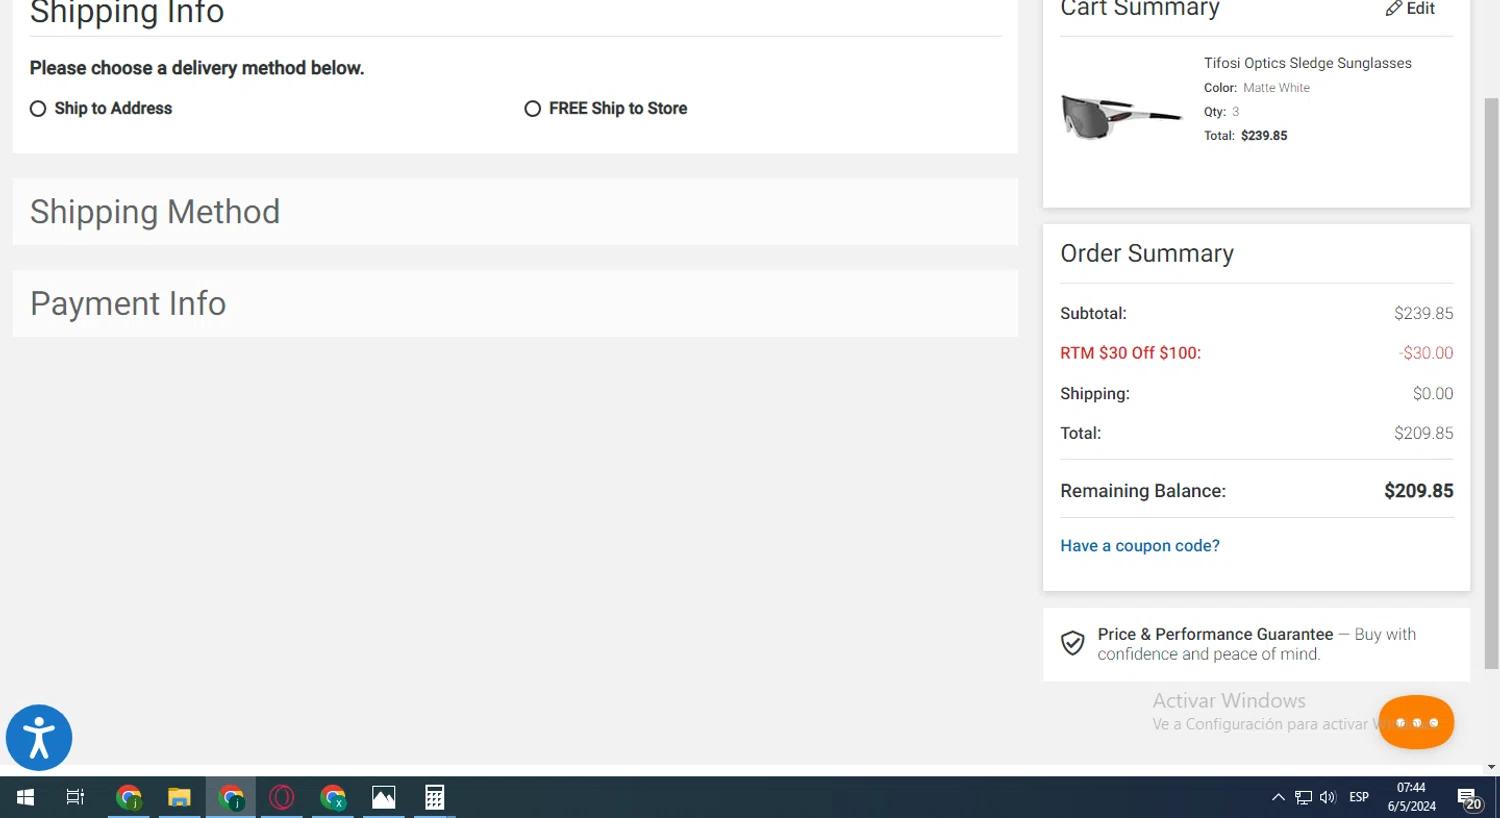Change the ESP input language

coord(1359,797)
